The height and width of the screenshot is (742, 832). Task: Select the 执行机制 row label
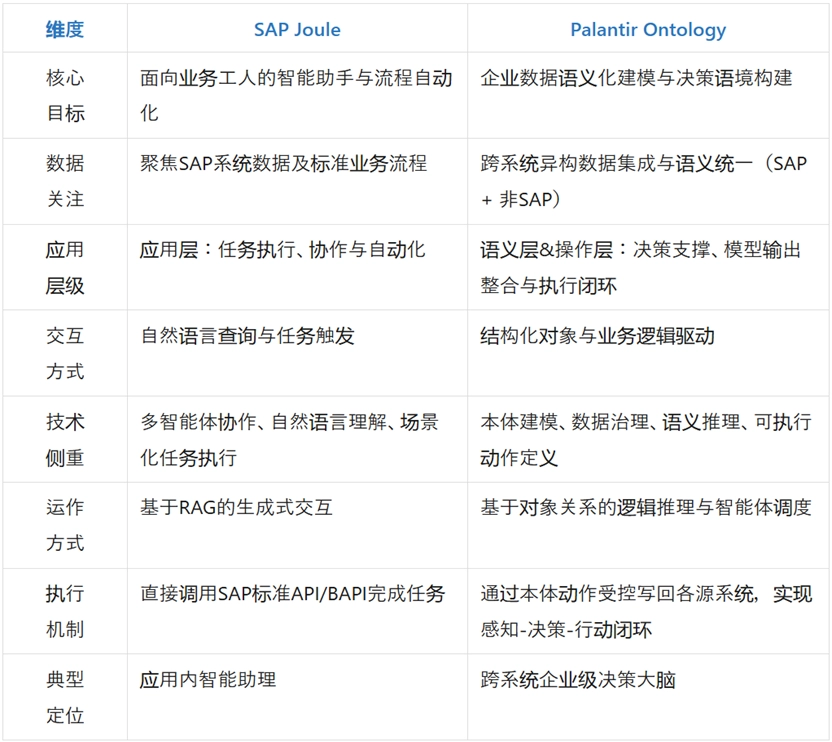click(65, 611)
